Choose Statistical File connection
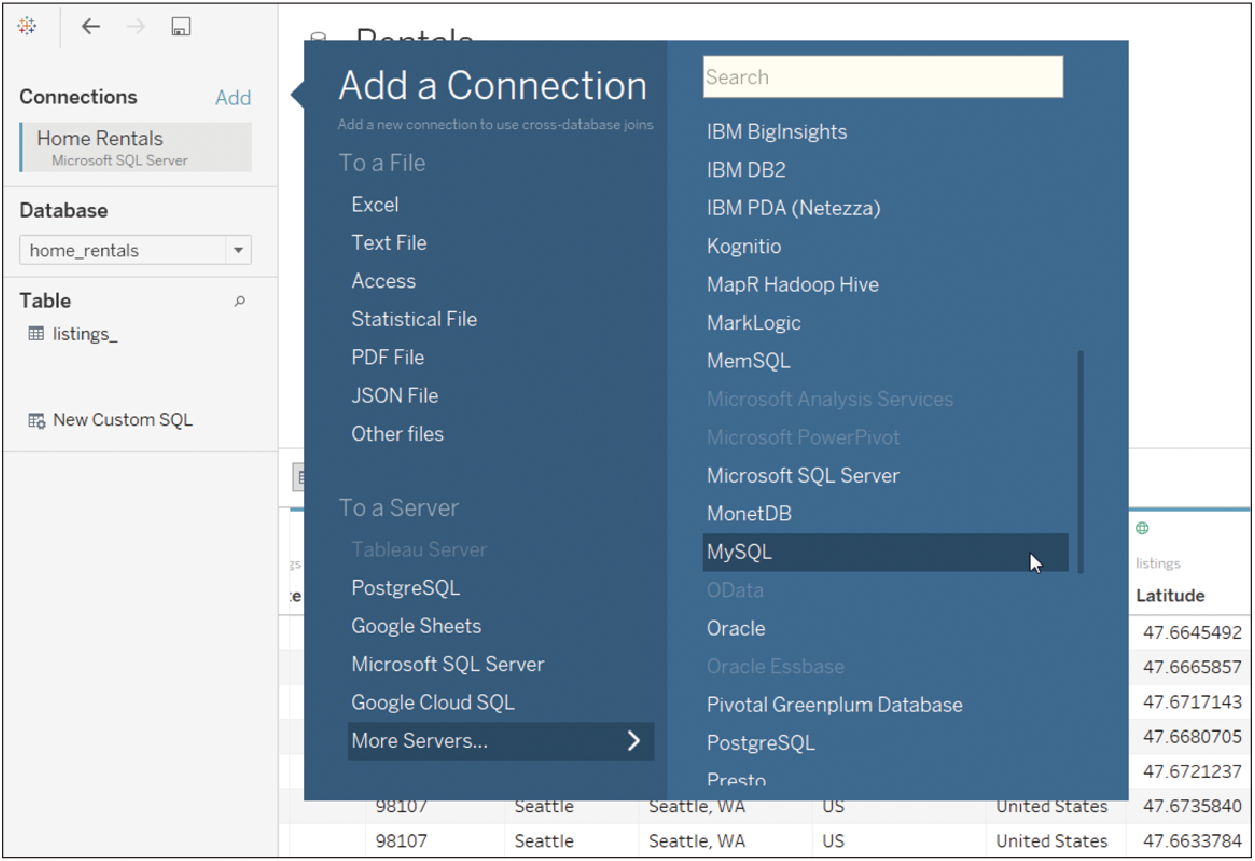This screenshot has height=861, width=1255. pyautogui.click(x=414, y=319)
